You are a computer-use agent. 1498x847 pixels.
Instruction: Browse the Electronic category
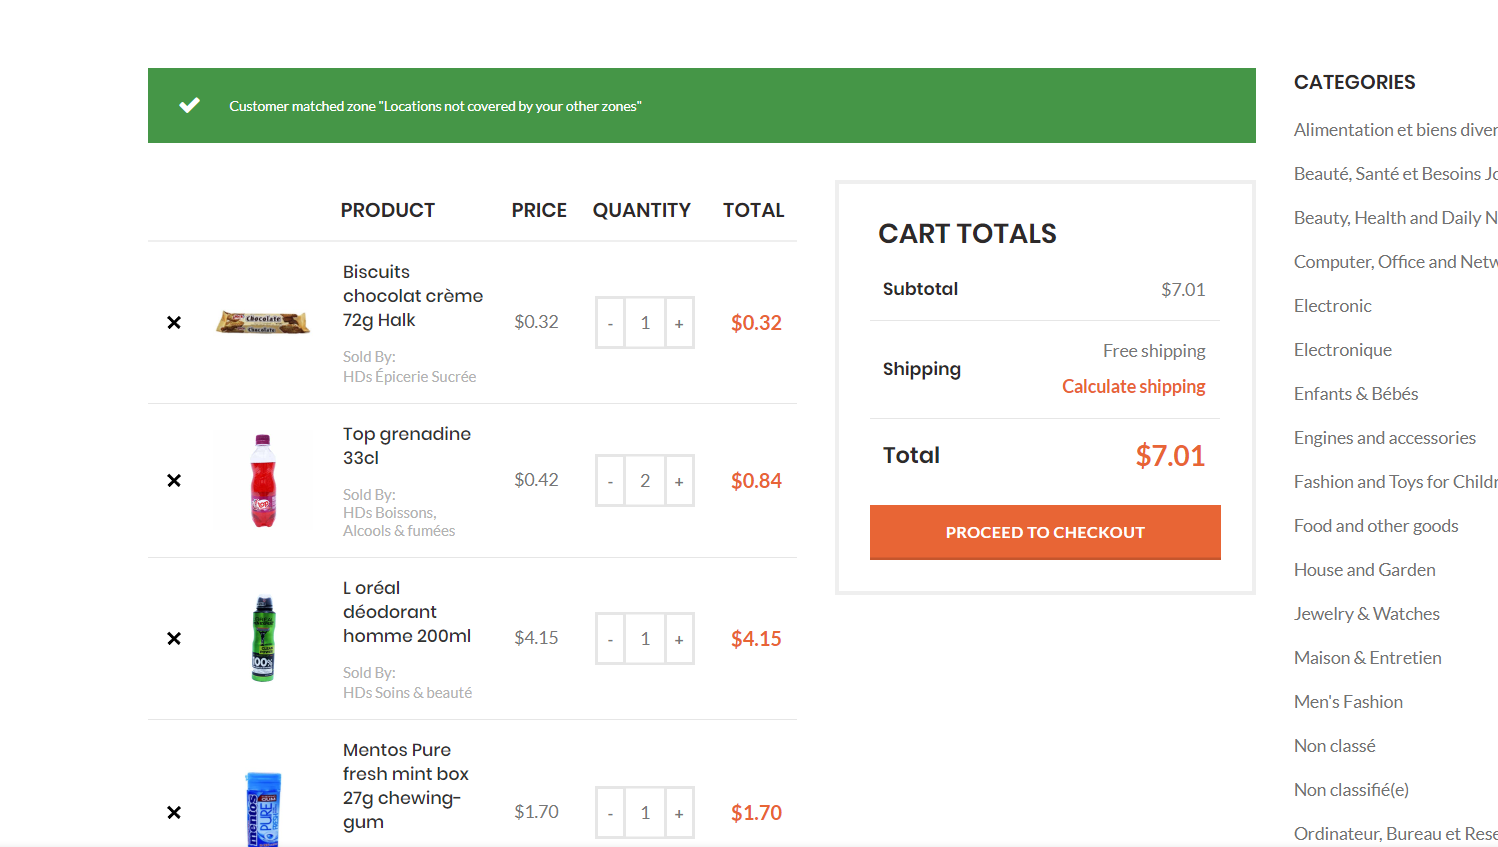pos(1332,306)
